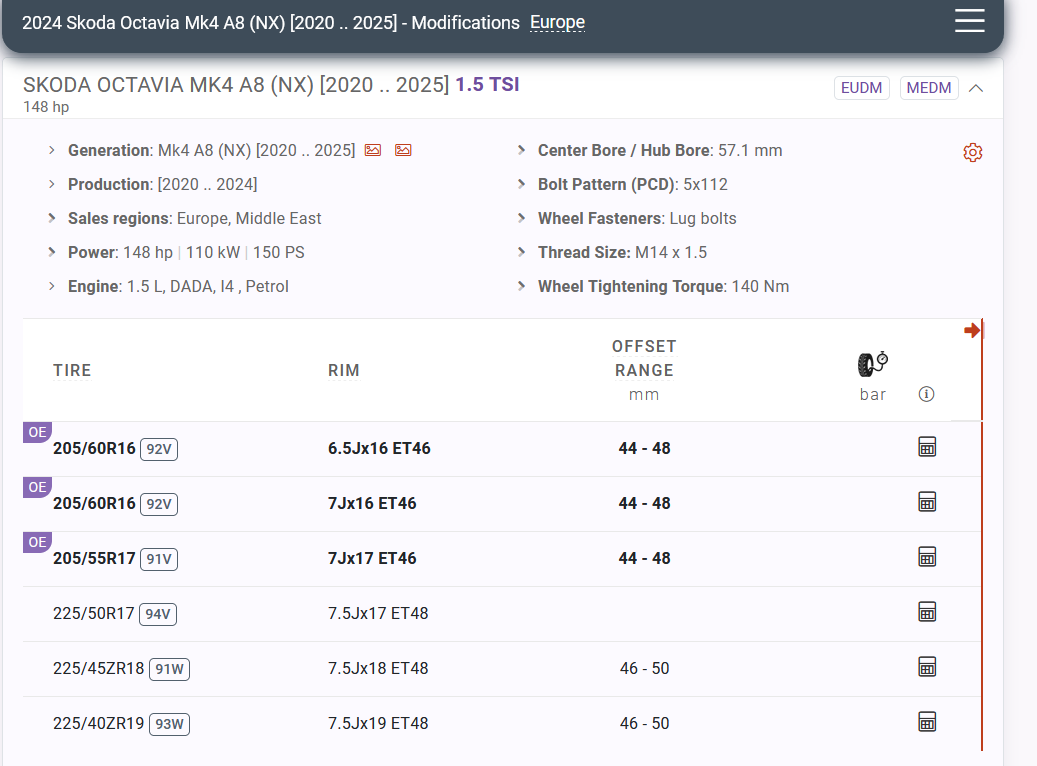The image size is (1037, 766).
Task: Click the OE badge on 7Jx16 row
Action: 37,487
